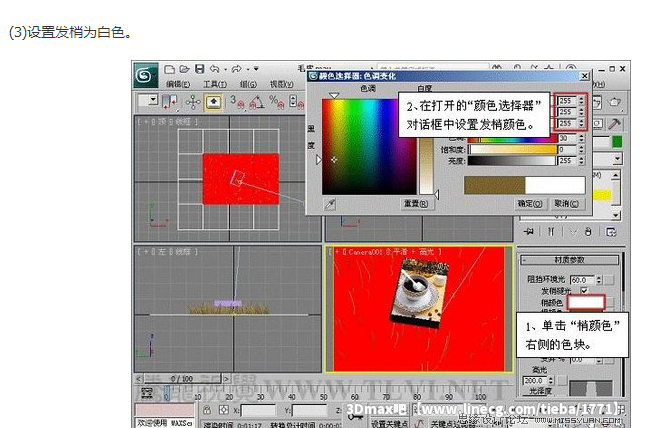Open the undo history dropdown arrow
This screenshot has height=428, width=658.
(x=225, y=69)
